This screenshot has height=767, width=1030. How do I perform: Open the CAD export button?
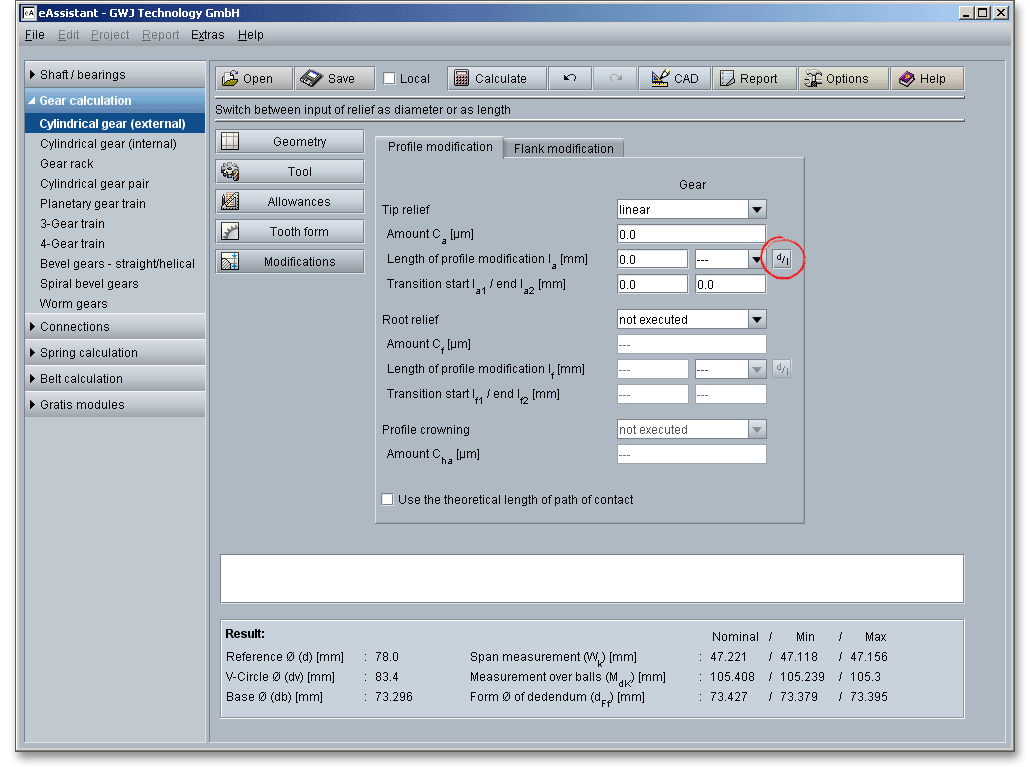point(675,79)
